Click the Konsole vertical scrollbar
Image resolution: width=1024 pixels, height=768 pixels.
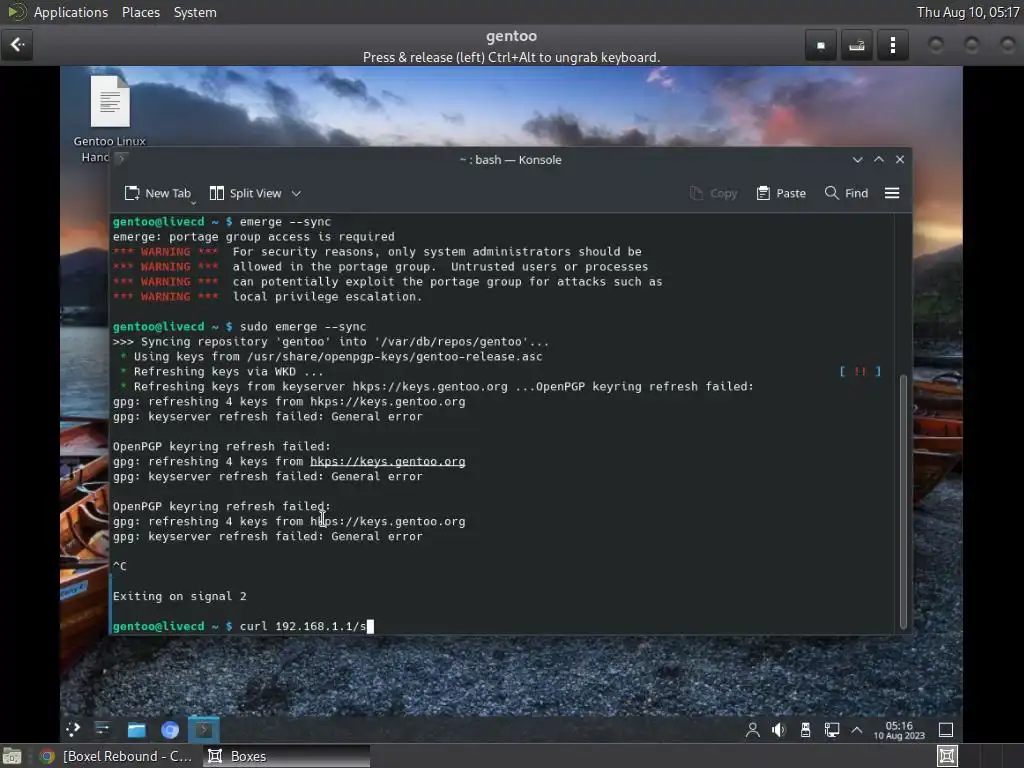pyautogui.click(x=904, y=502)
